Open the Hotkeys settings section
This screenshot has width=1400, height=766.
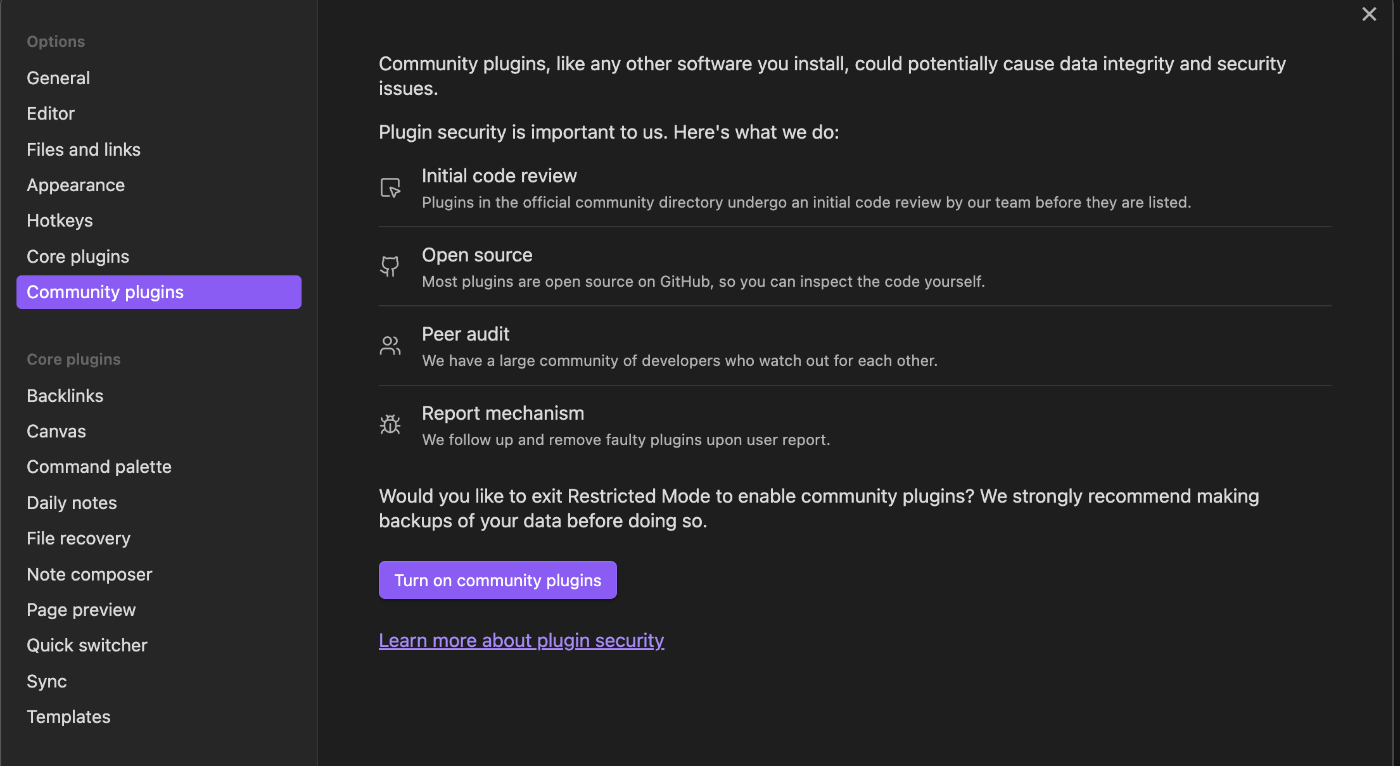coord(60,220)
